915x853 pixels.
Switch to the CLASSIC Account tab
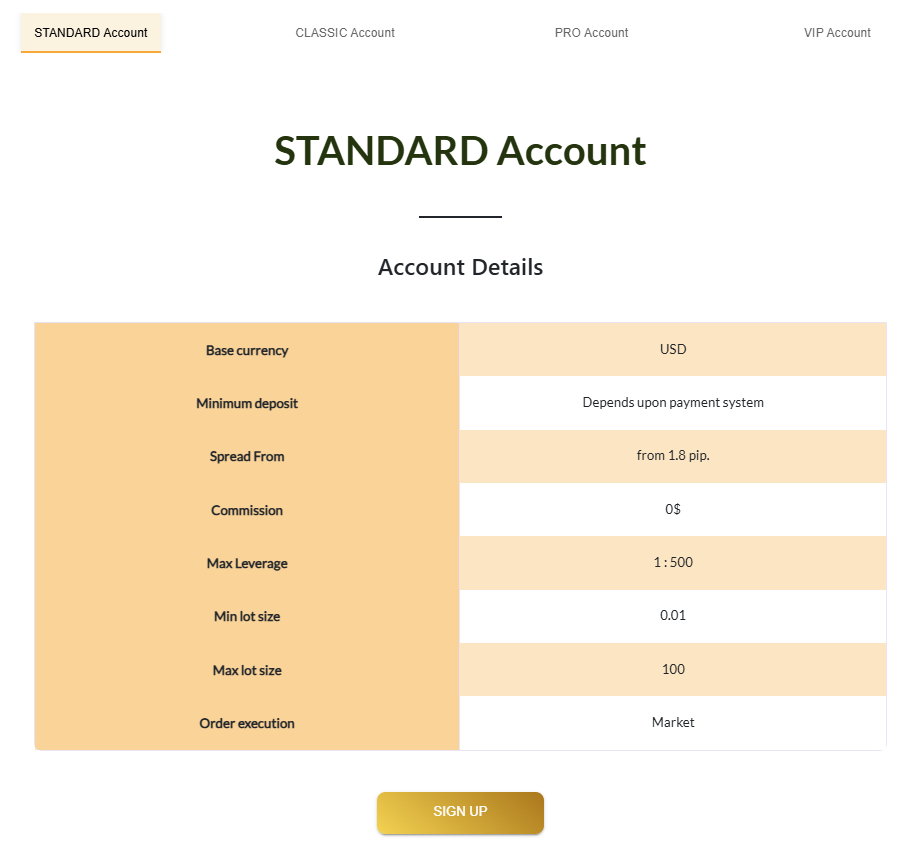pyautogui.click(x=345, y=33)
